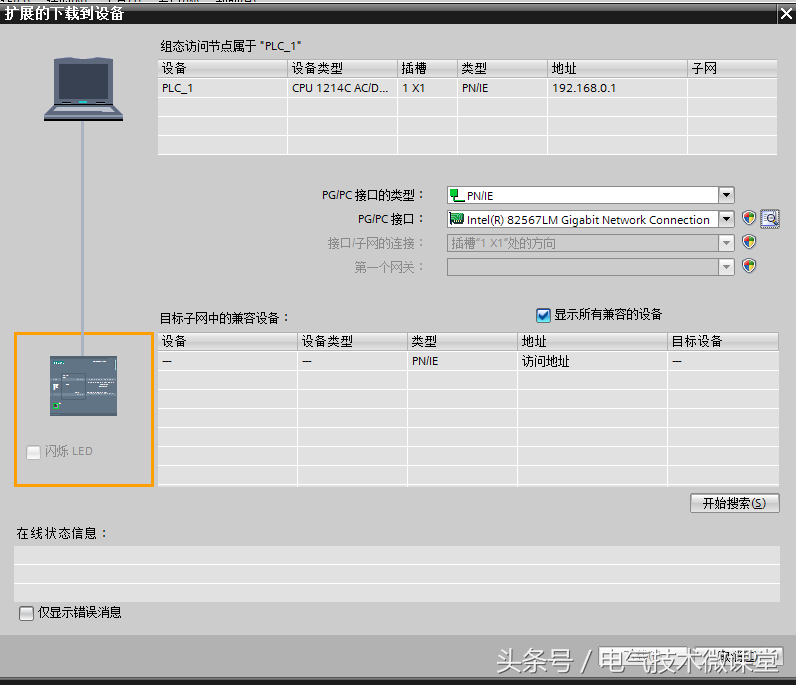The height and width of the screenshot is (685, 796).
Task: Open the PG/PC interface type dropdown
Action: [726, 195]
